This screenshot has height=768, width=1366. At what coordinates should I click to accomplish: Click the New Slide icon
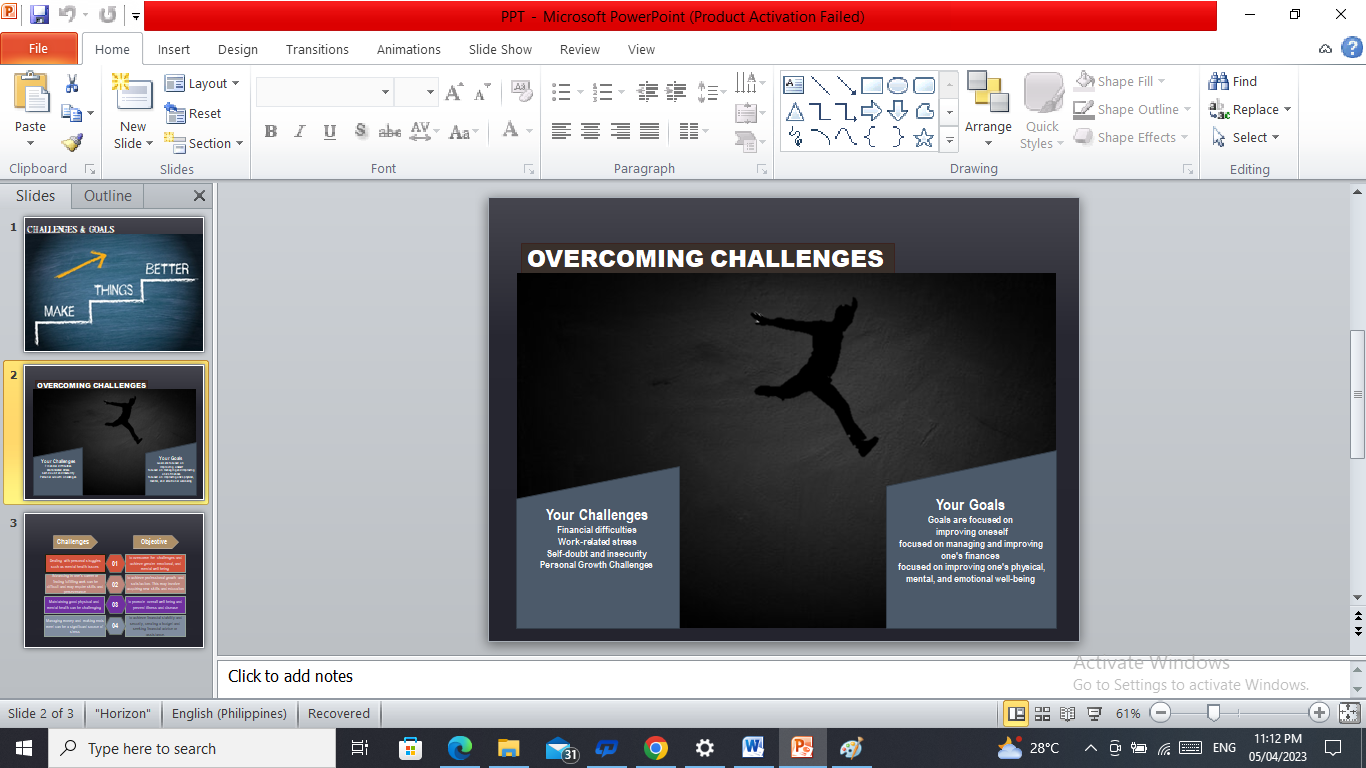[132, 94]
